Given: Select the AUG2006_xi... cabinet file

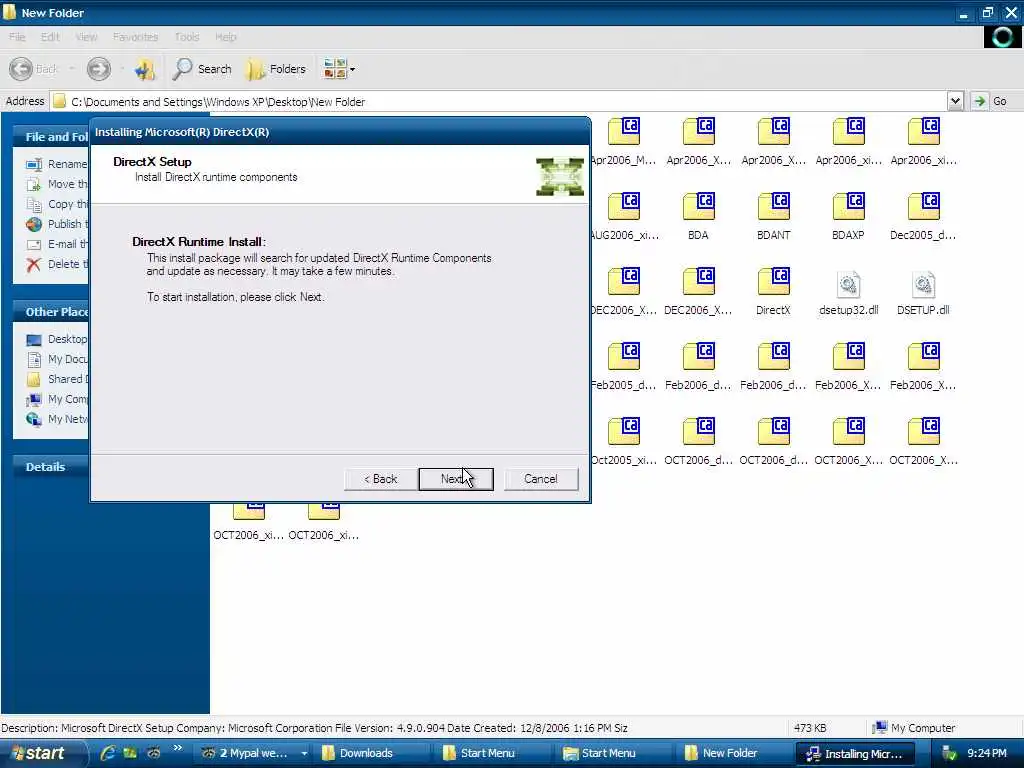Looking at the screenshot, I should coord(623,217).
